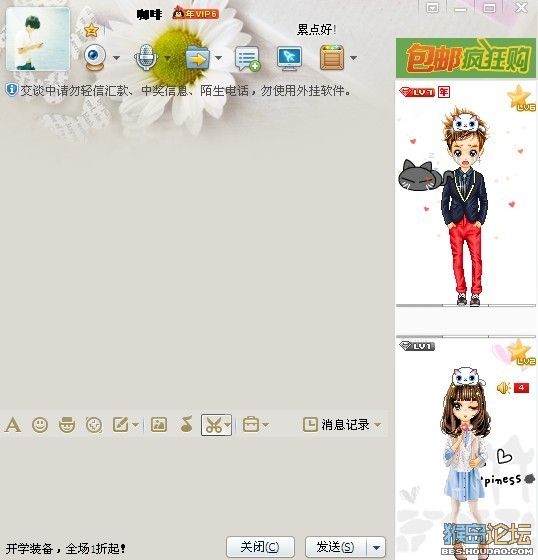
Task: Click the yellow star level icon
Action: click(91, 30)
